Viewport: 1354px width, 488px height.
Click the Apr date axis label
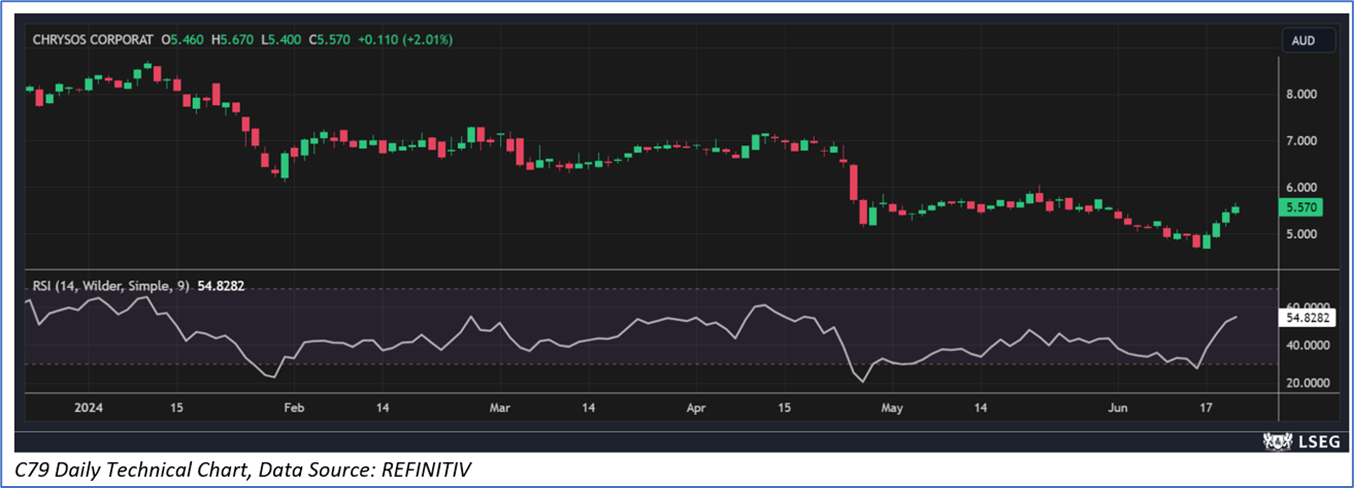696,408
